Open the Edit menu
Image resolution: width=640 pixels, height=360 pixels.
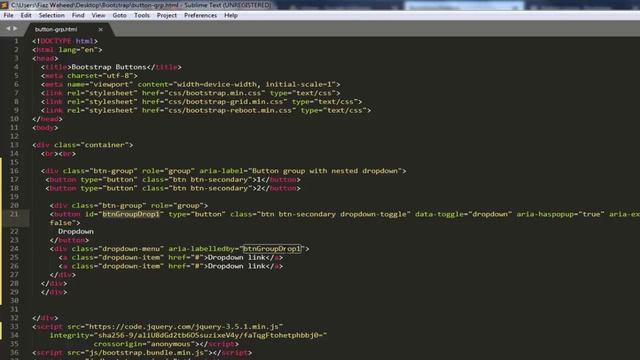click(x=26, y=16)
